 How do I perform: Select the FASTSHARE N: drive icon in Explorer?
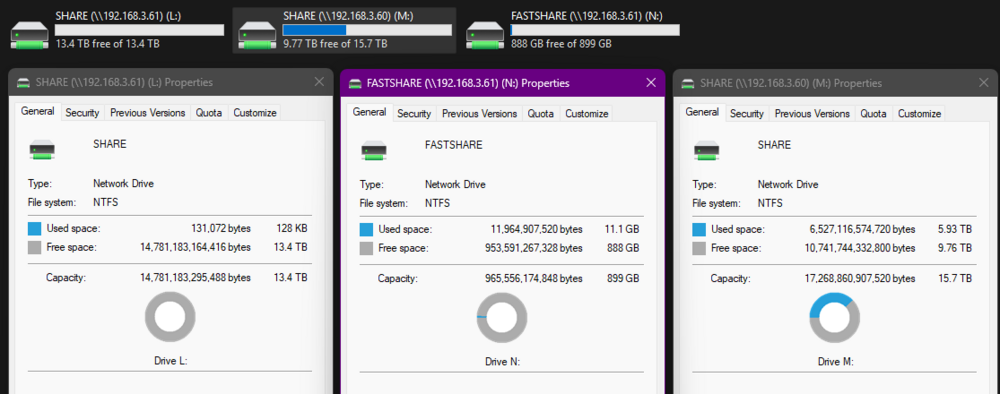pyautogui.click(x=485, y=36)
